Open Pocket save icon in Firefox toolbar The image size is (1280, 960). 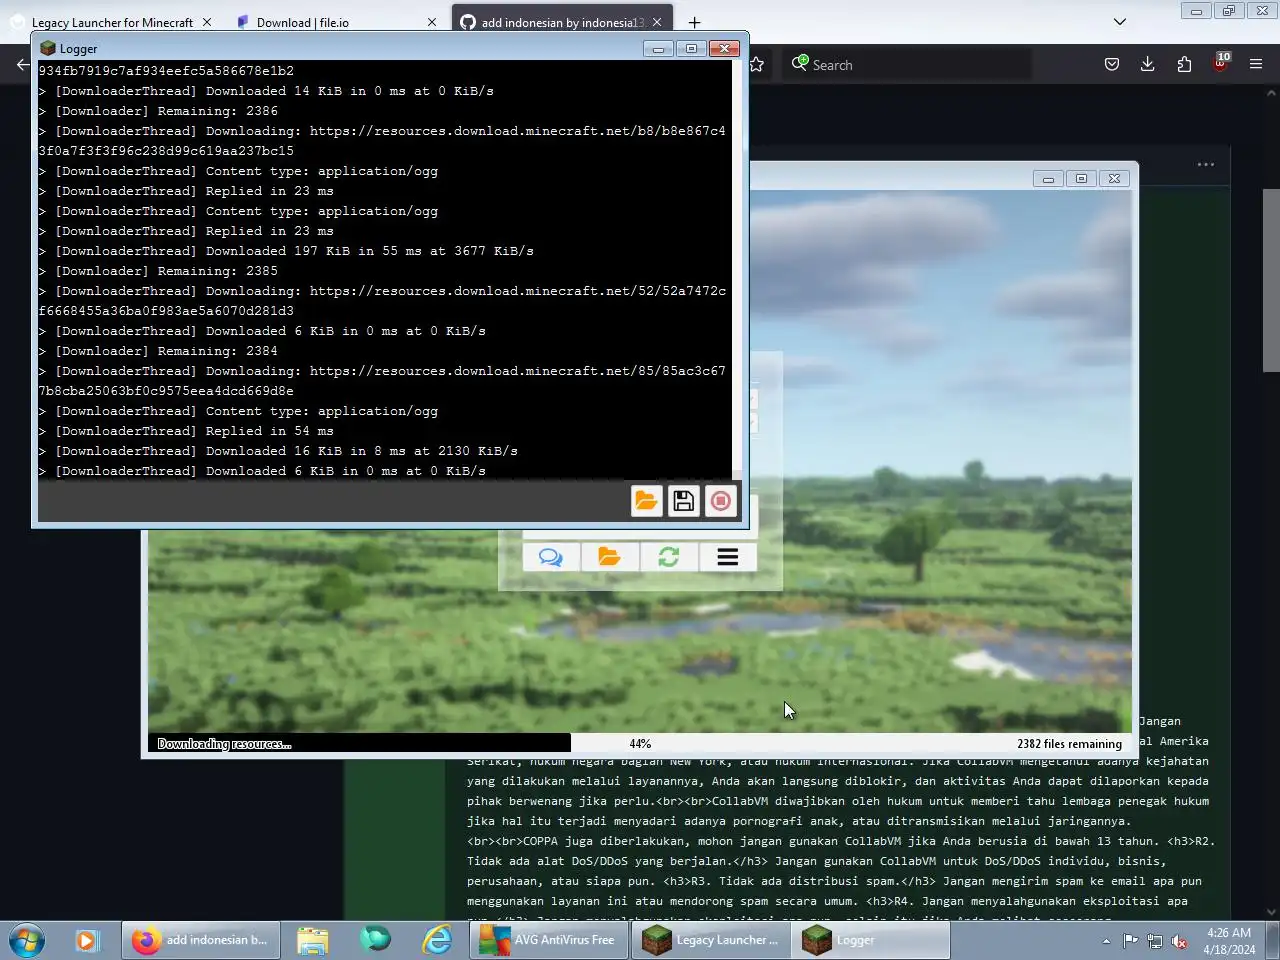click(x=1112, y=64)
